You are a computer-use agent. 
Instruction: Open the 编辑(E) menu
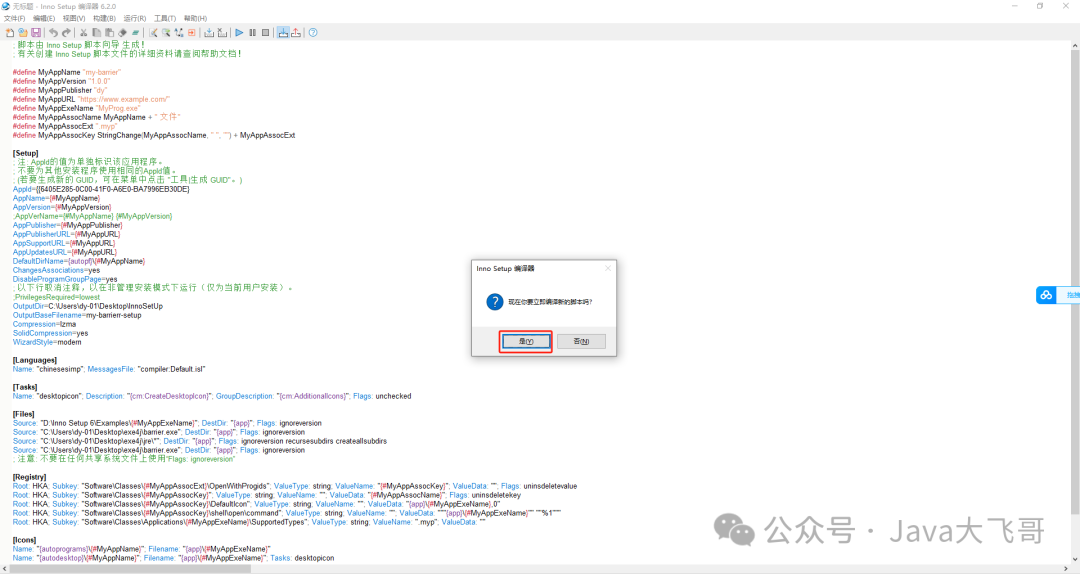[x=44, y=19]
